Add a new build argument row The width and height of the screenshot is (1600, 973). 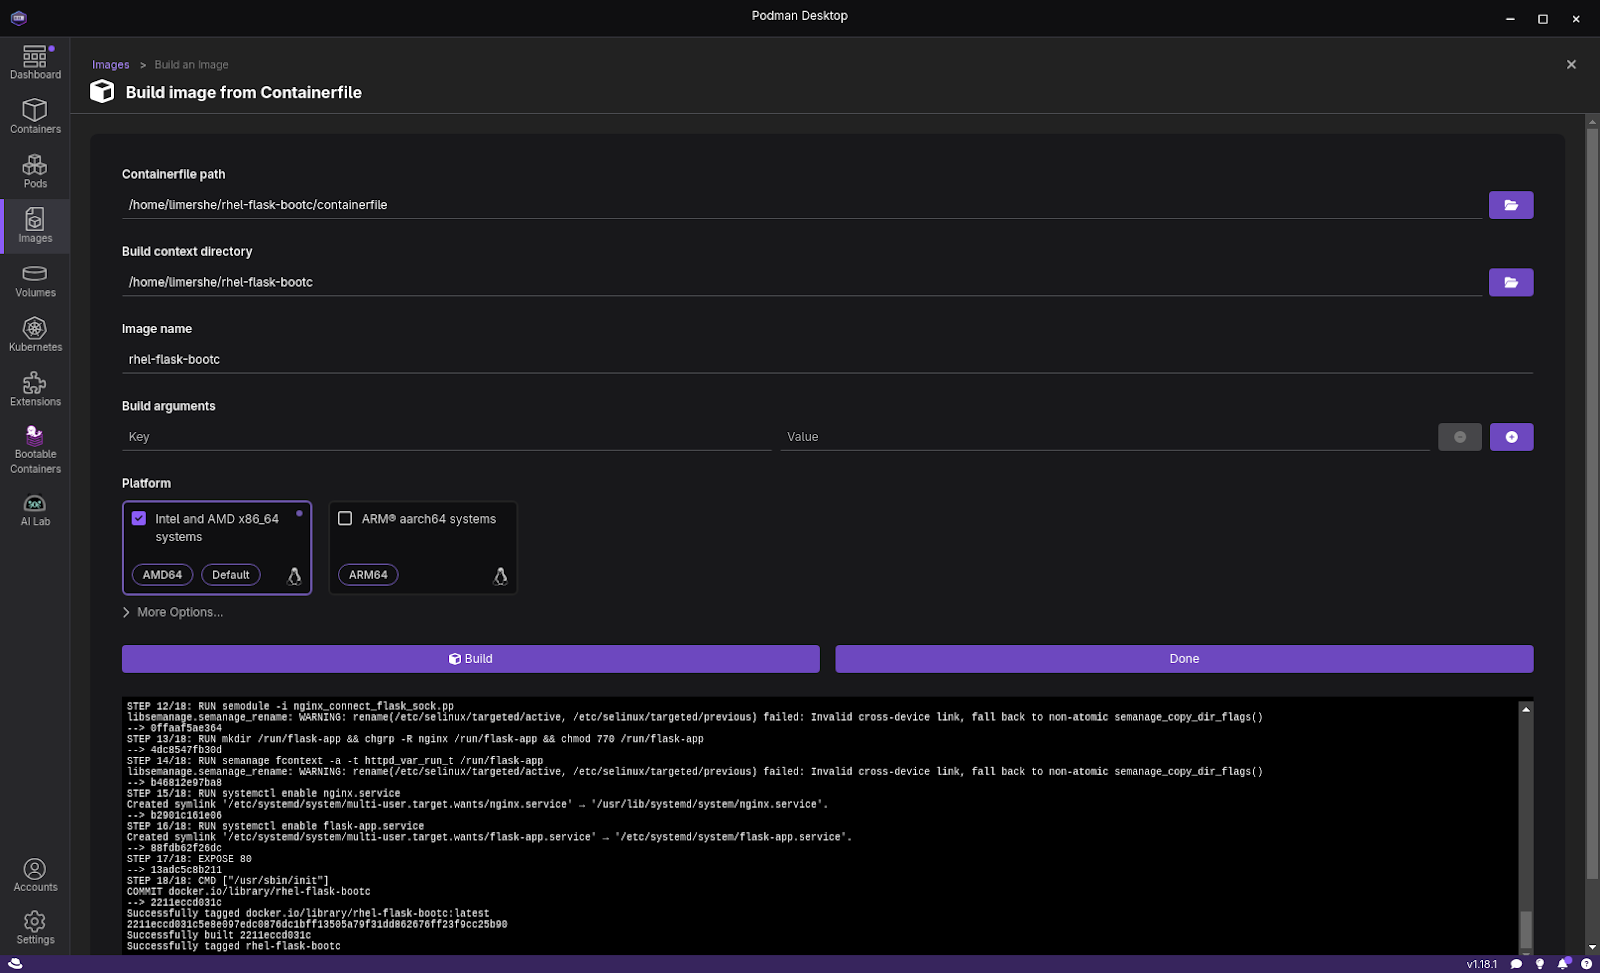pyautogui.click(x=1510, y=437)
